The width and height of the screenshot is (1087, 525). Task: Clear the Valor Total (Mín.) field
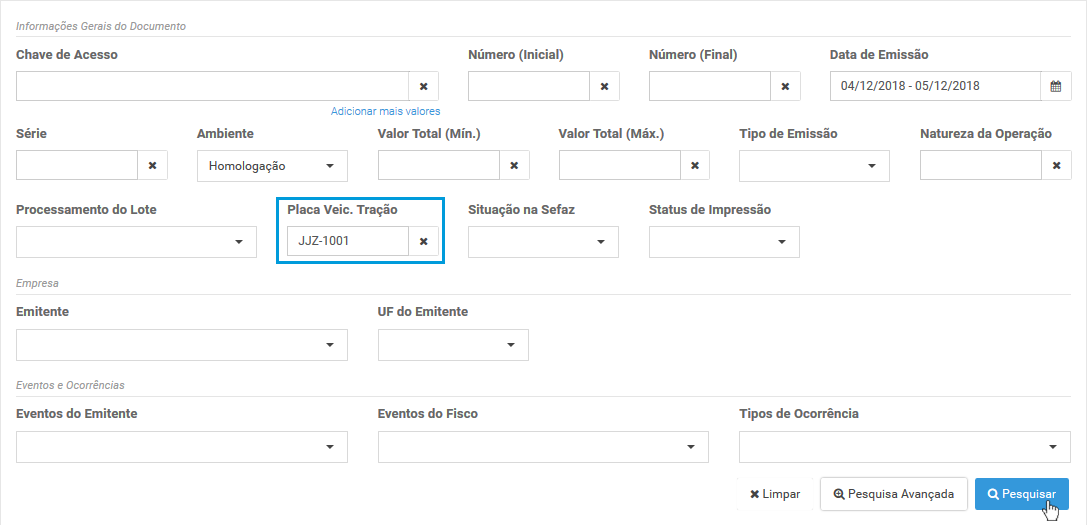pyautogui.click(x=514, y=166)
